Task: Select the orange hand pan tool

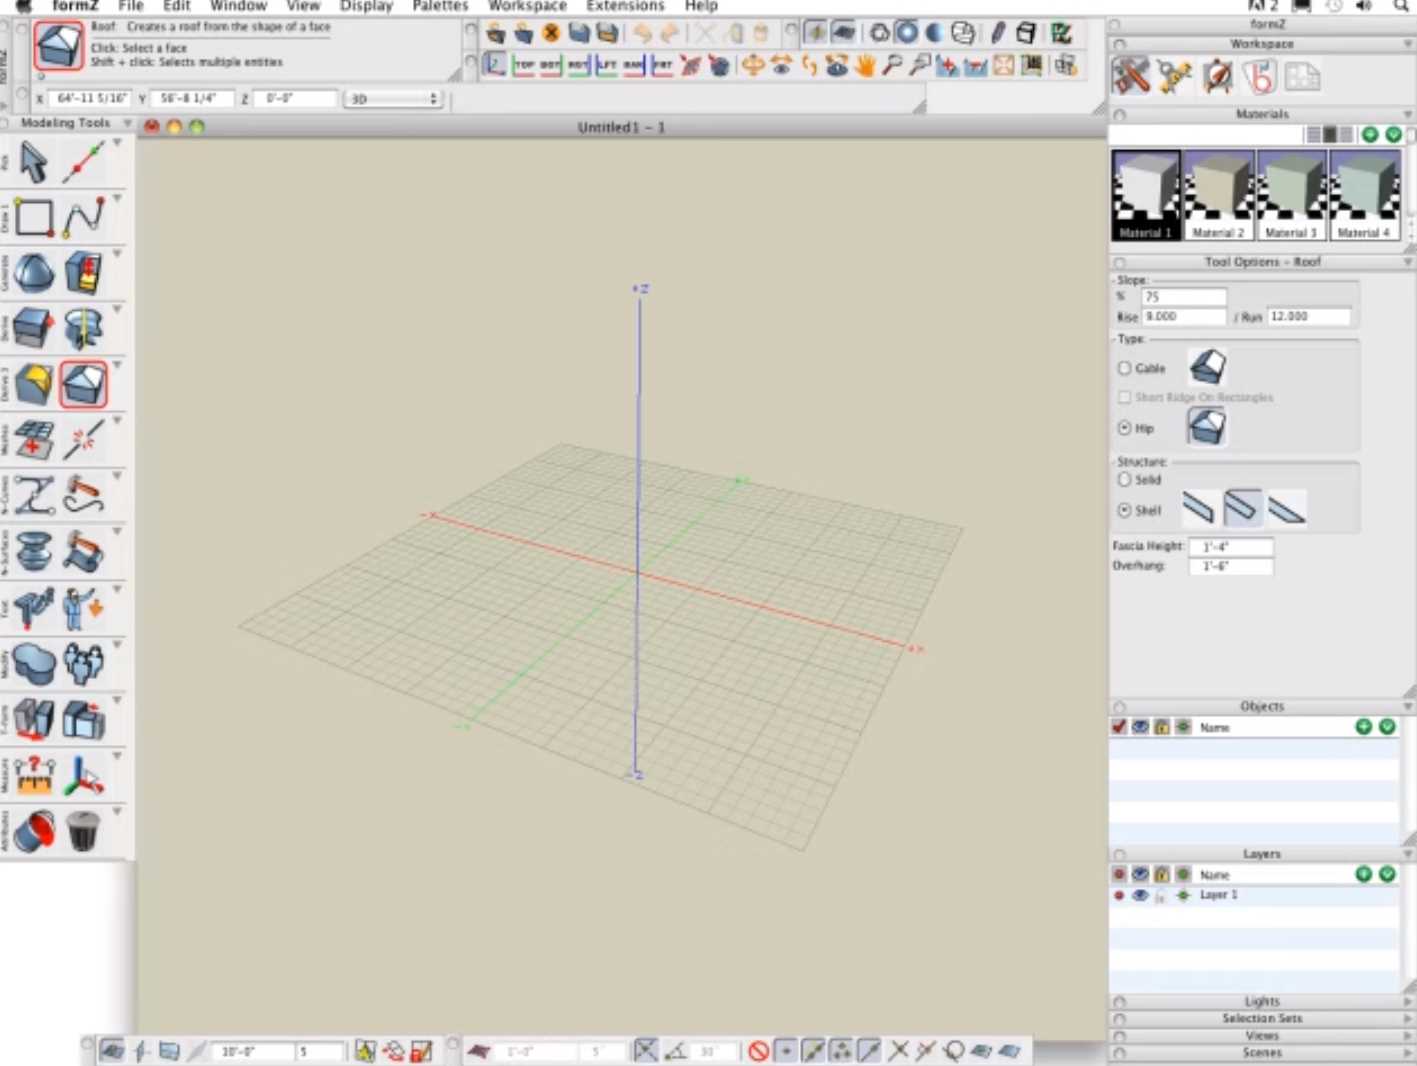Action: click(865, 66)
